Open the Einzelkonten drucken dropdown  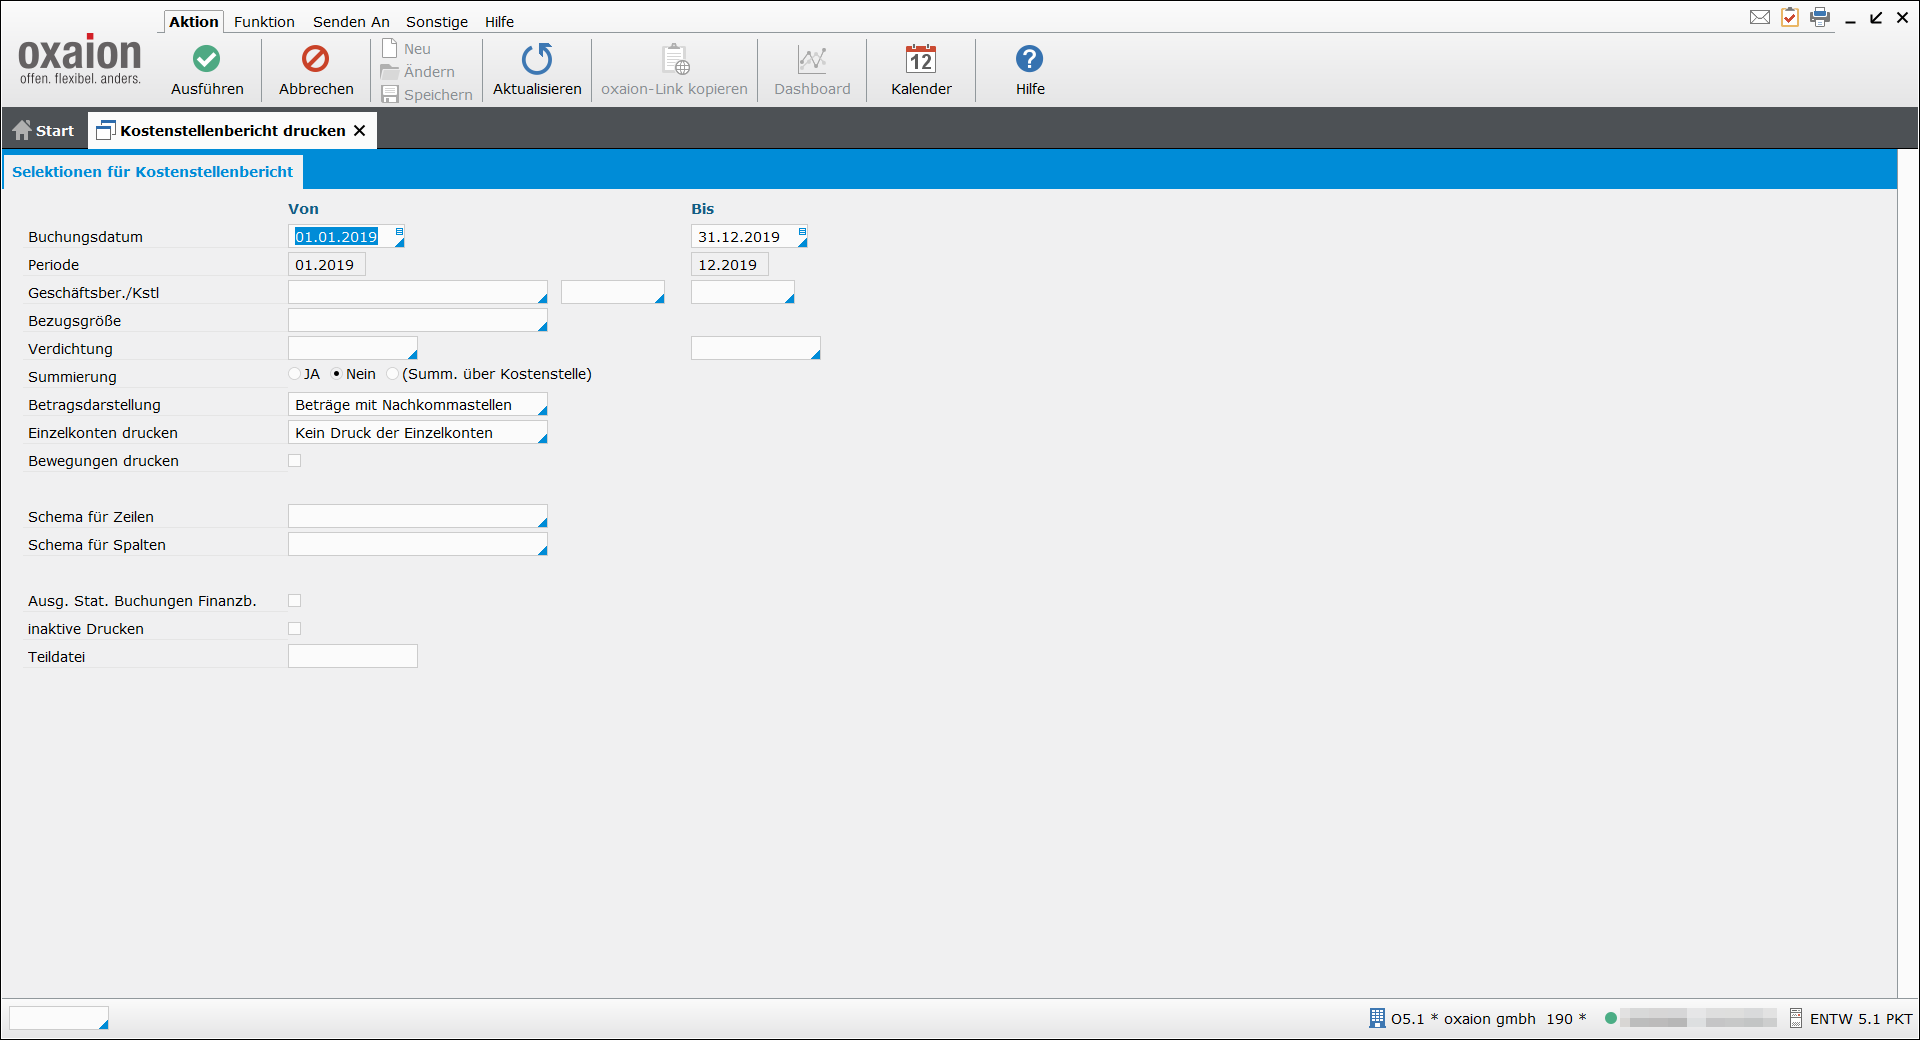click(x=542, y=438)
